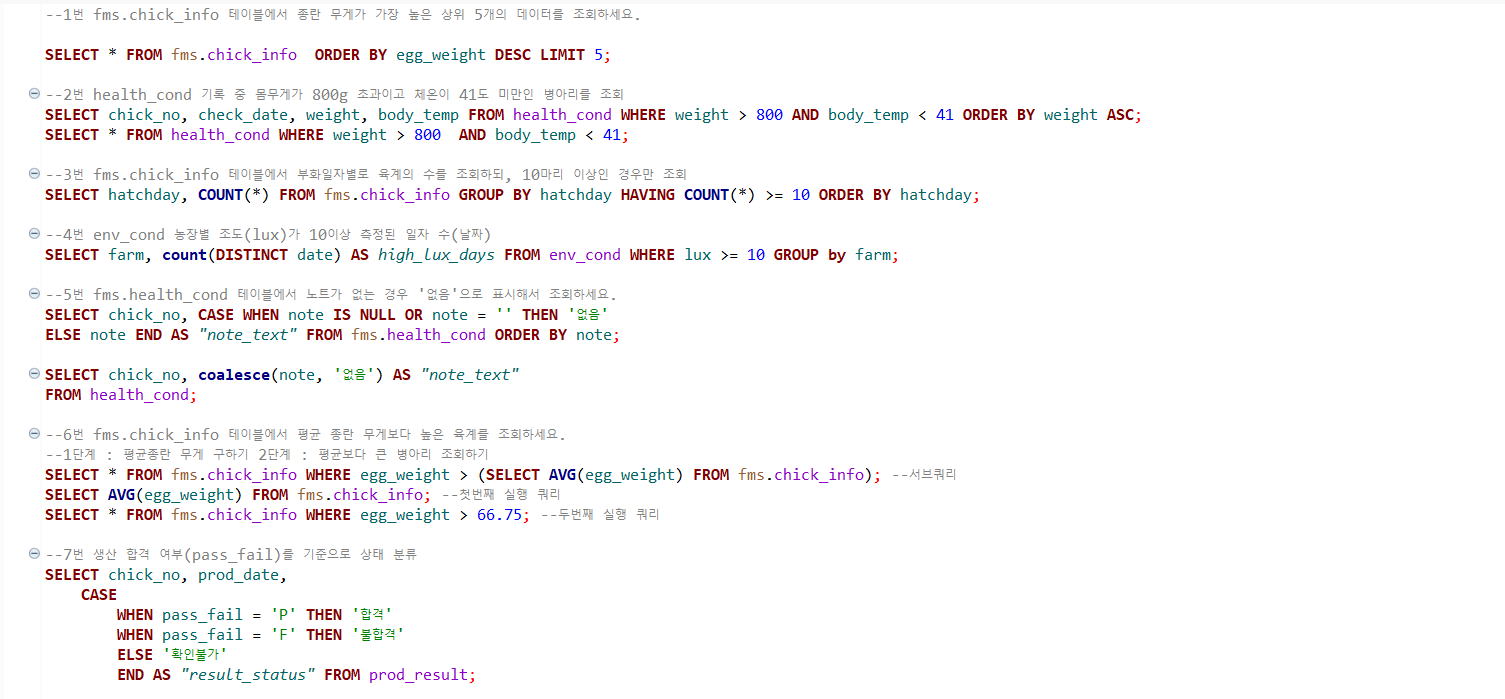The image size is (1505, 699).
Task: Click the high_lux_days alias in query 4
Action: pos(436,255)
